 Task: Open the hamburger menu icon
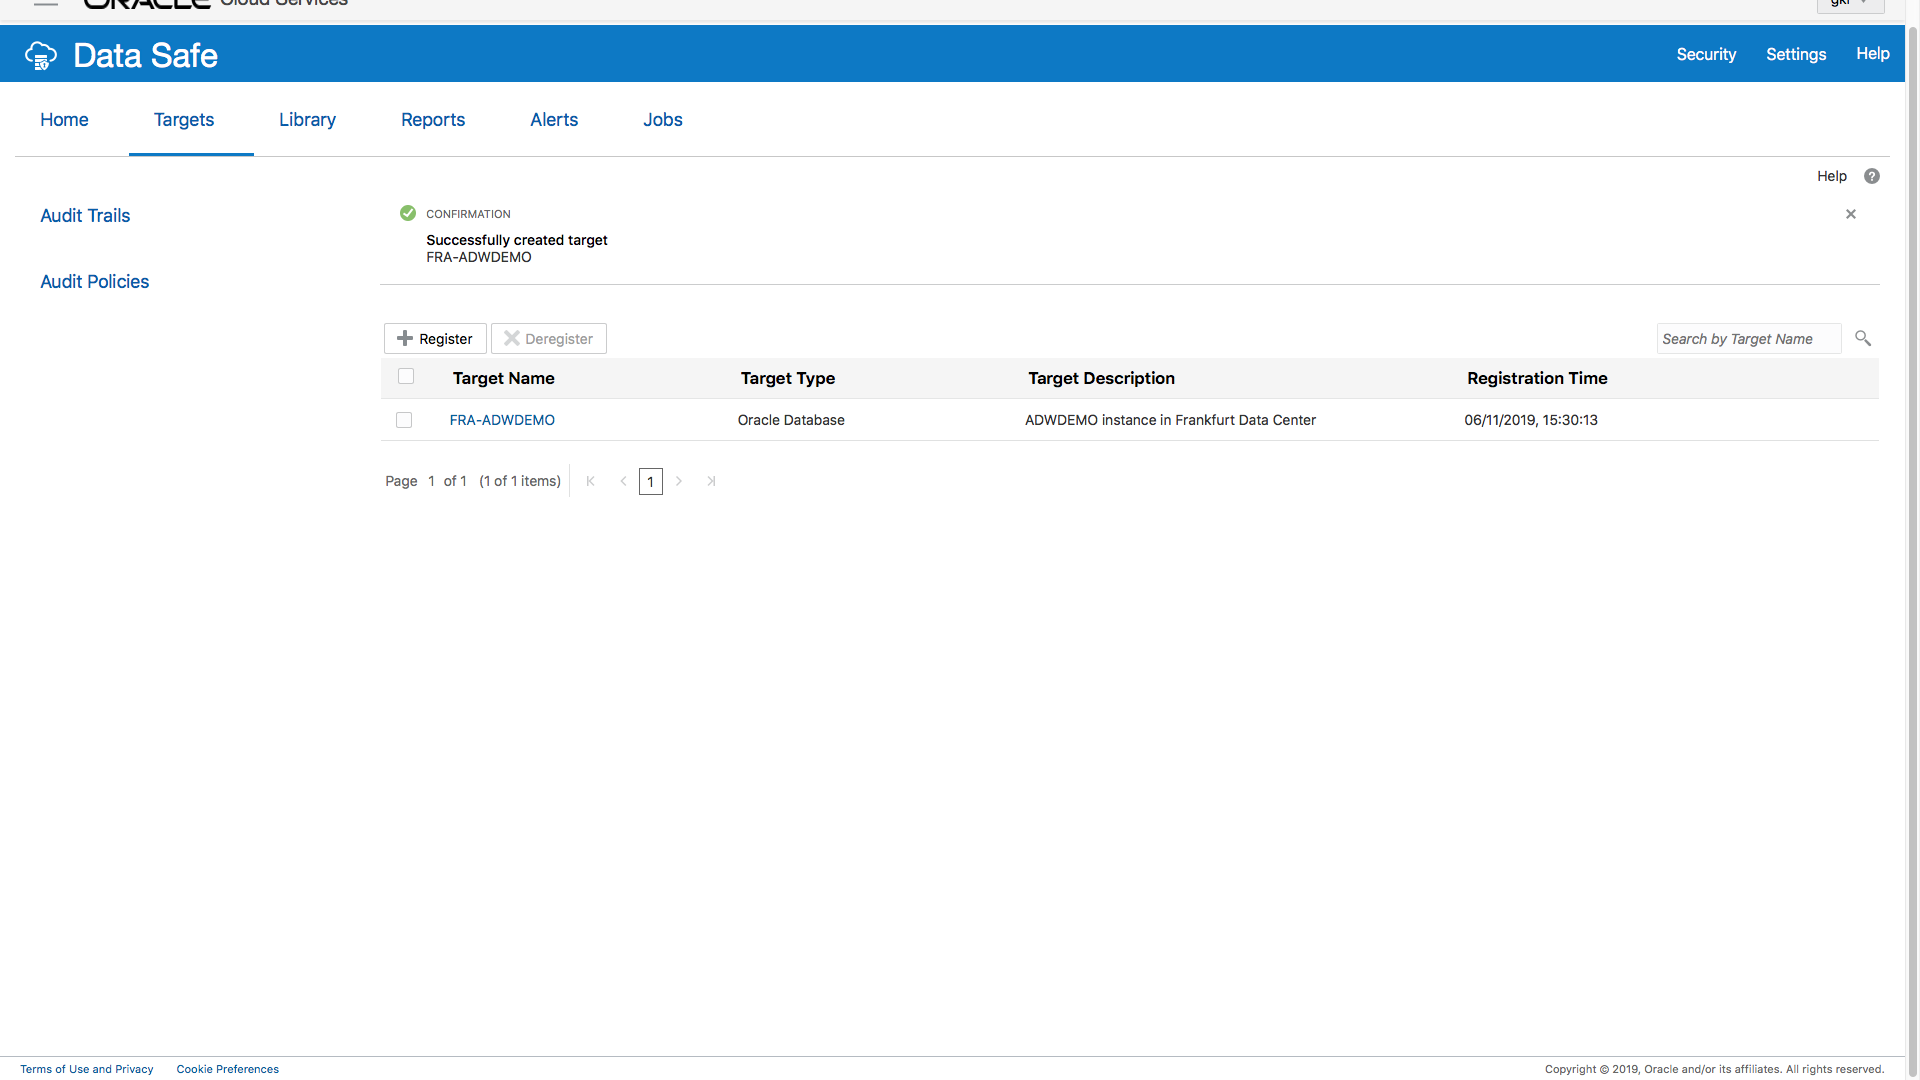46,4
